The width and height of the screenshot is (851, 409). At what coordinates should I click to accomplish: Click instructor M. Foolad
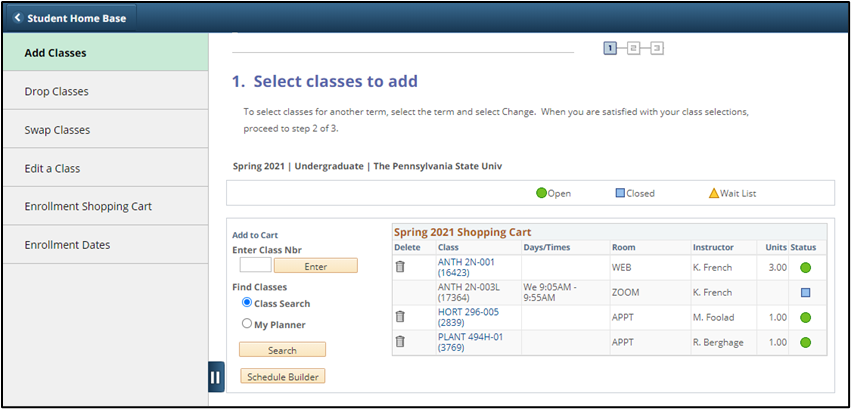713,317
